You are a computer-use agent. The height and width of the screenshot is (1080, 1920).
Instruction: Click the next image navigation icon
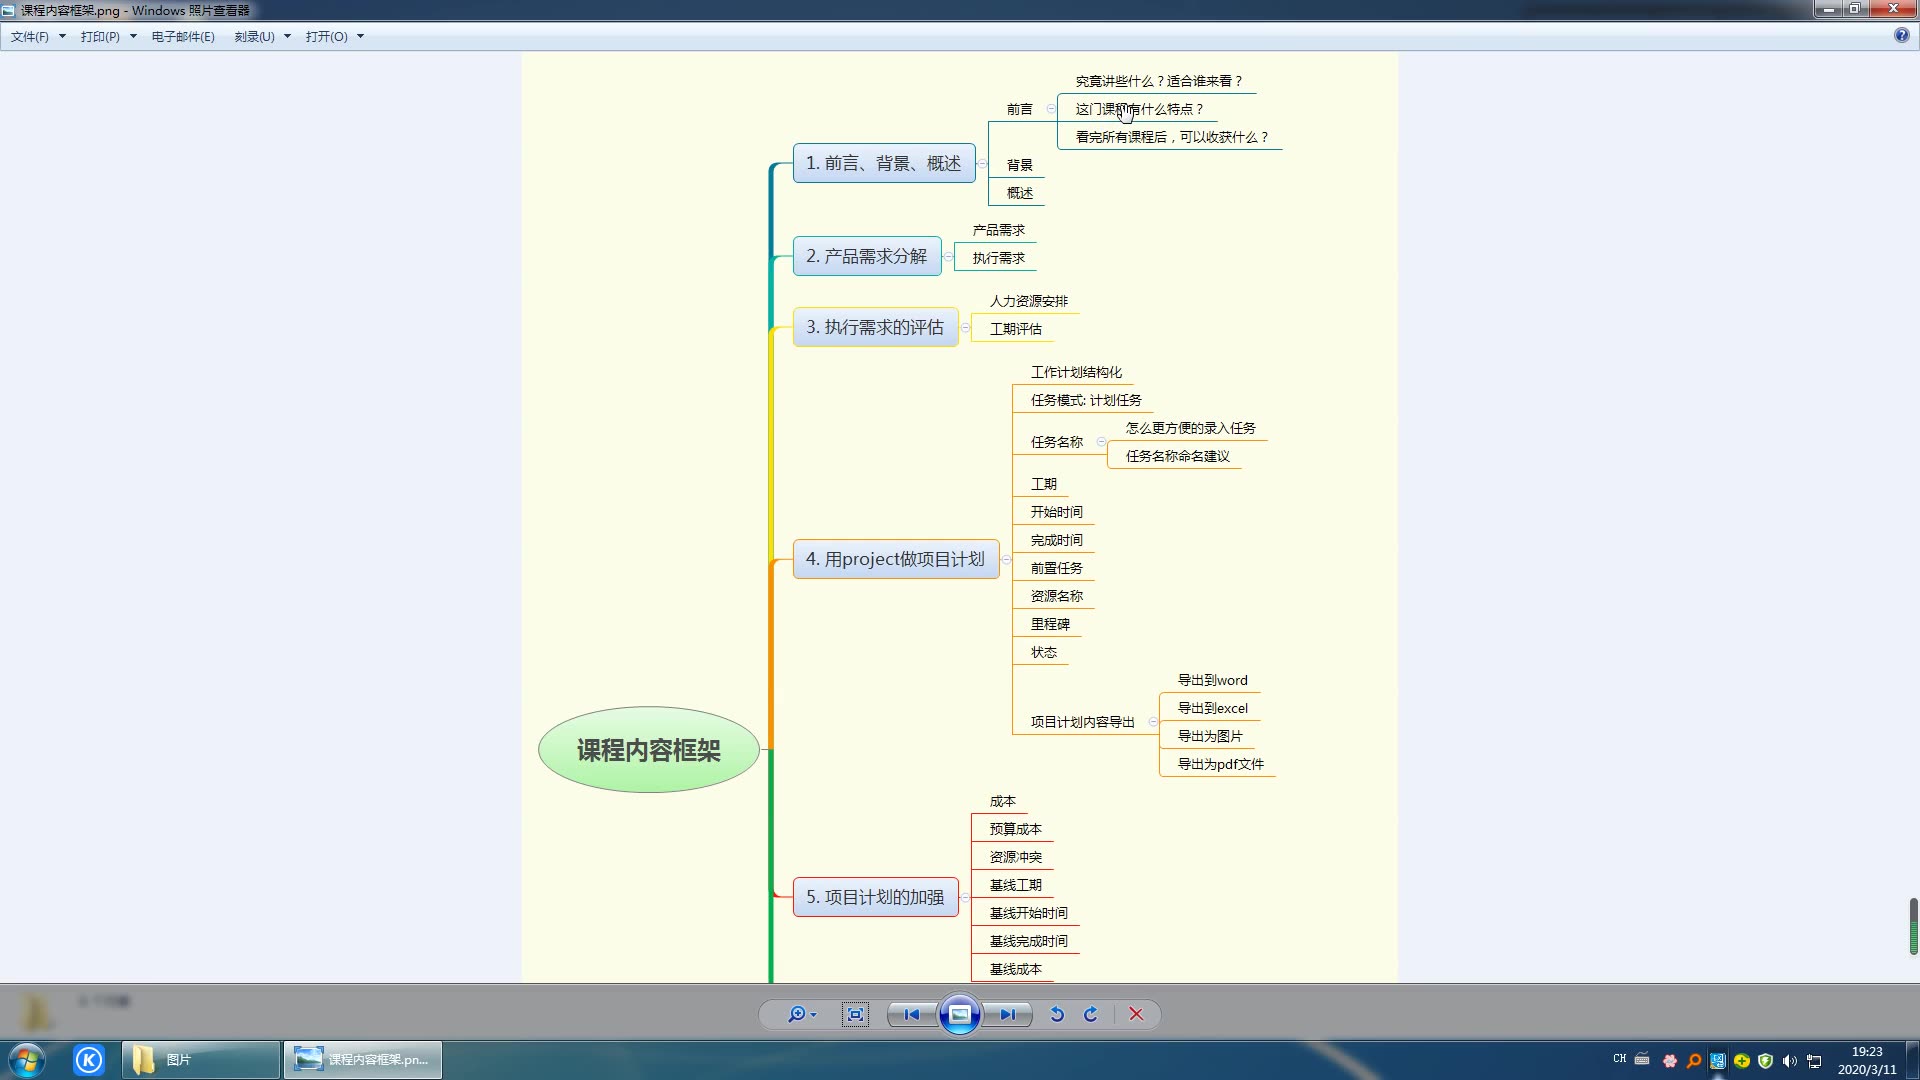coord(1007,1014)
